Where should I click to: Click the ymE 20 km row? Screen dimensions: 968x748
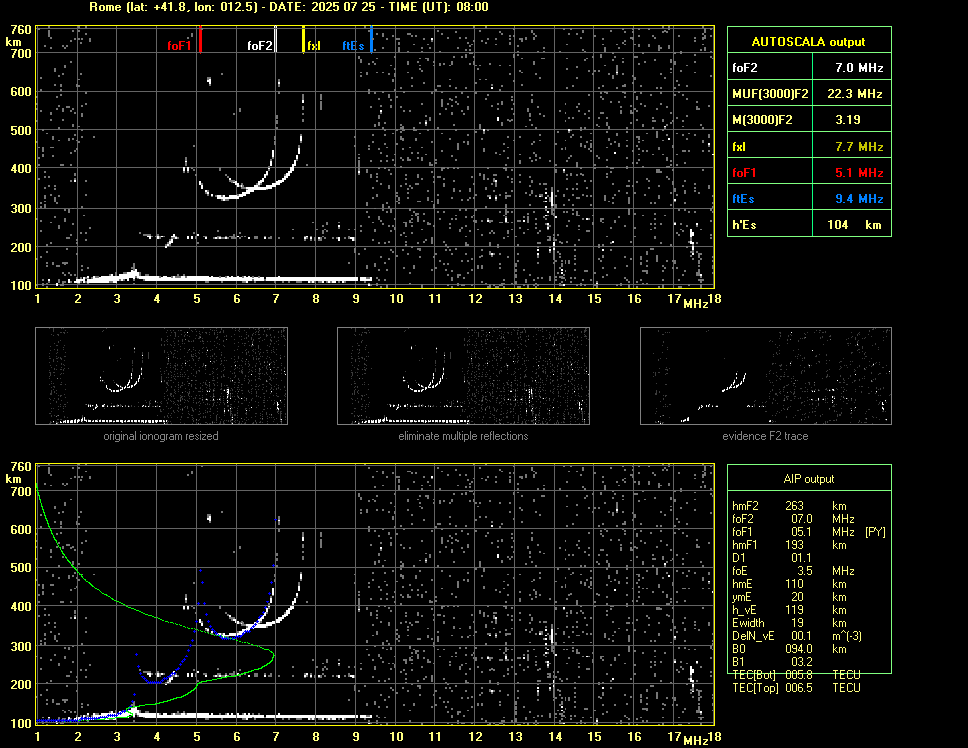tap(789, 597)
